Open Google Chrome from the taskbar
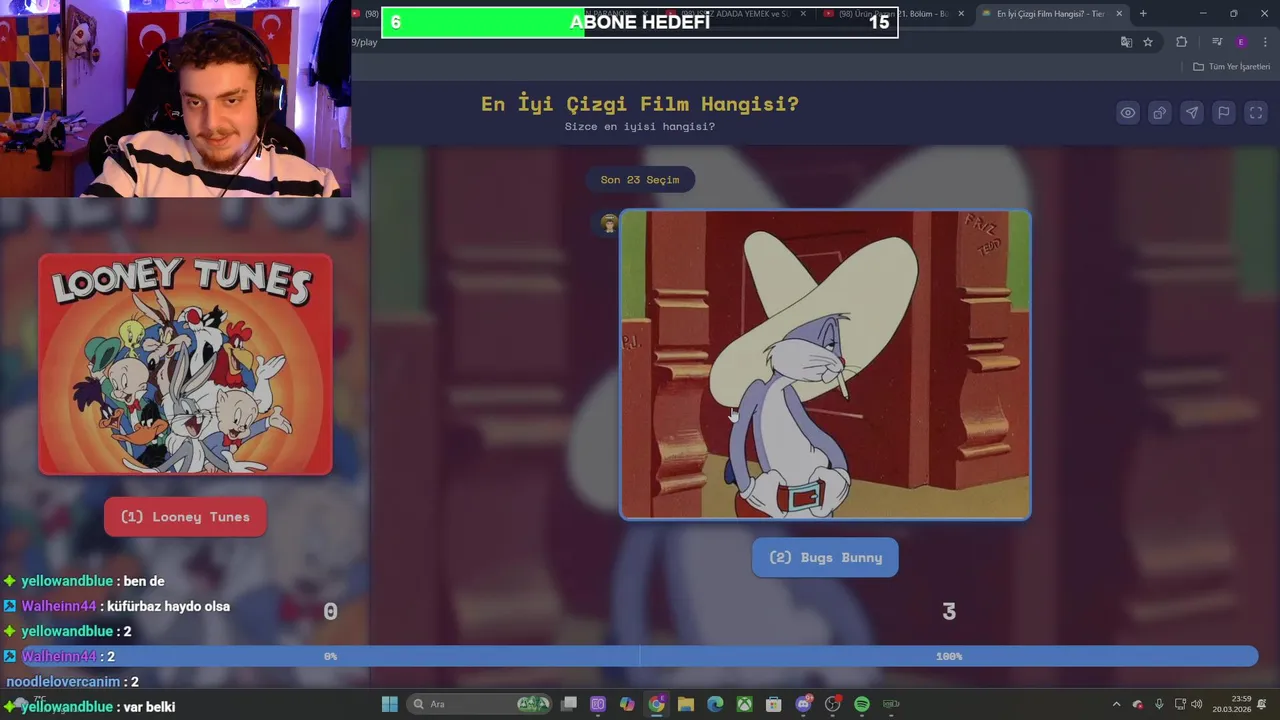This screenshot has height=720, width=1280. (656, 704)
